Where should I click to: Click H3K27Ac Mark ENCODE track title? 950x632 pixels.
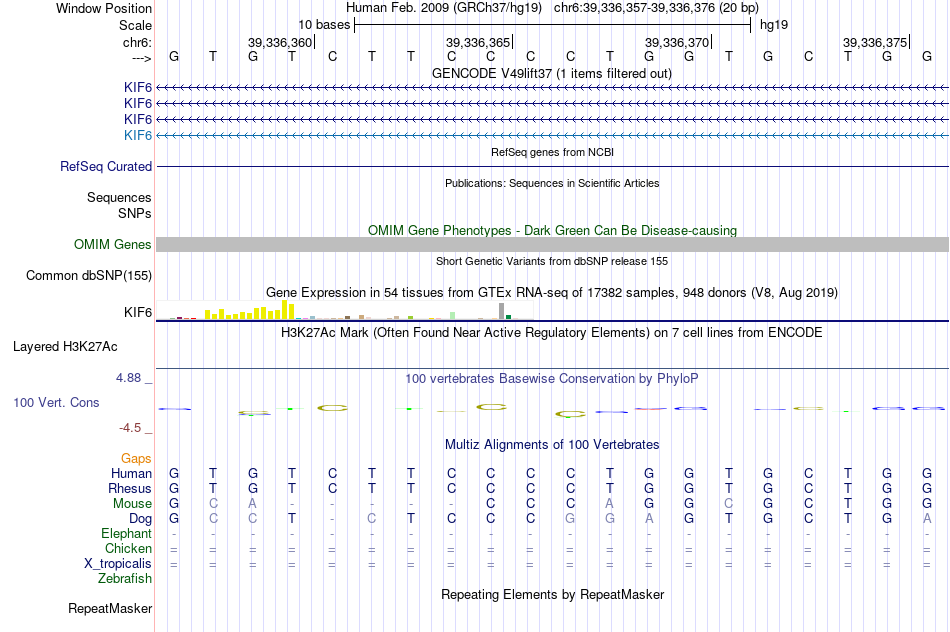(x=551, y=333)
